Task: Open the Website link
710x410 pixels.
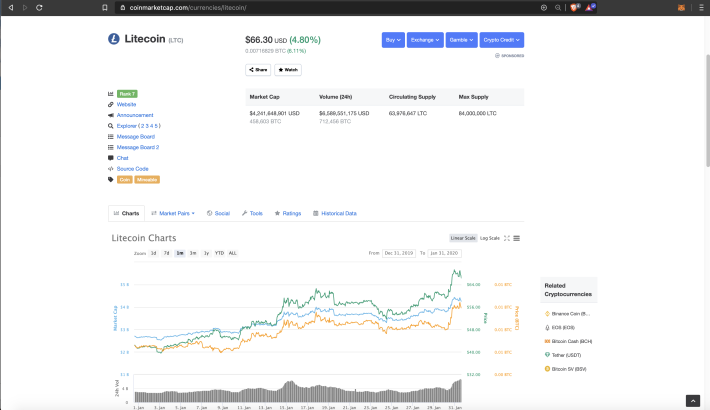Action: pos(126,105)
